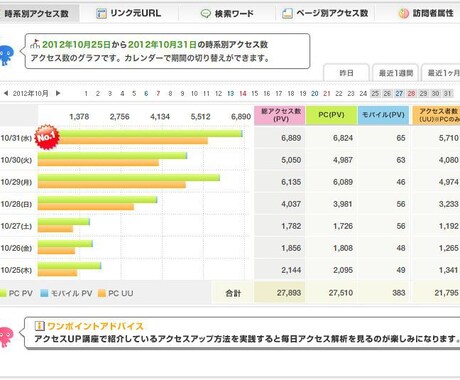
Task: Click the No.1 badge on 10/31 bar
Action: [x=47, y=137]
